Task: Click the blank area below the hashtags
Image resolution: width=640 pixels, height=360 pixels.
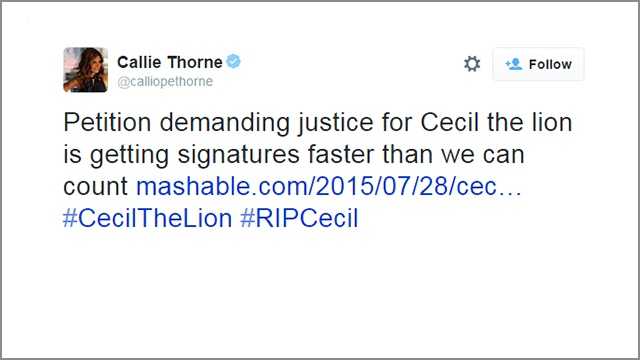Action: click(318, 290)
